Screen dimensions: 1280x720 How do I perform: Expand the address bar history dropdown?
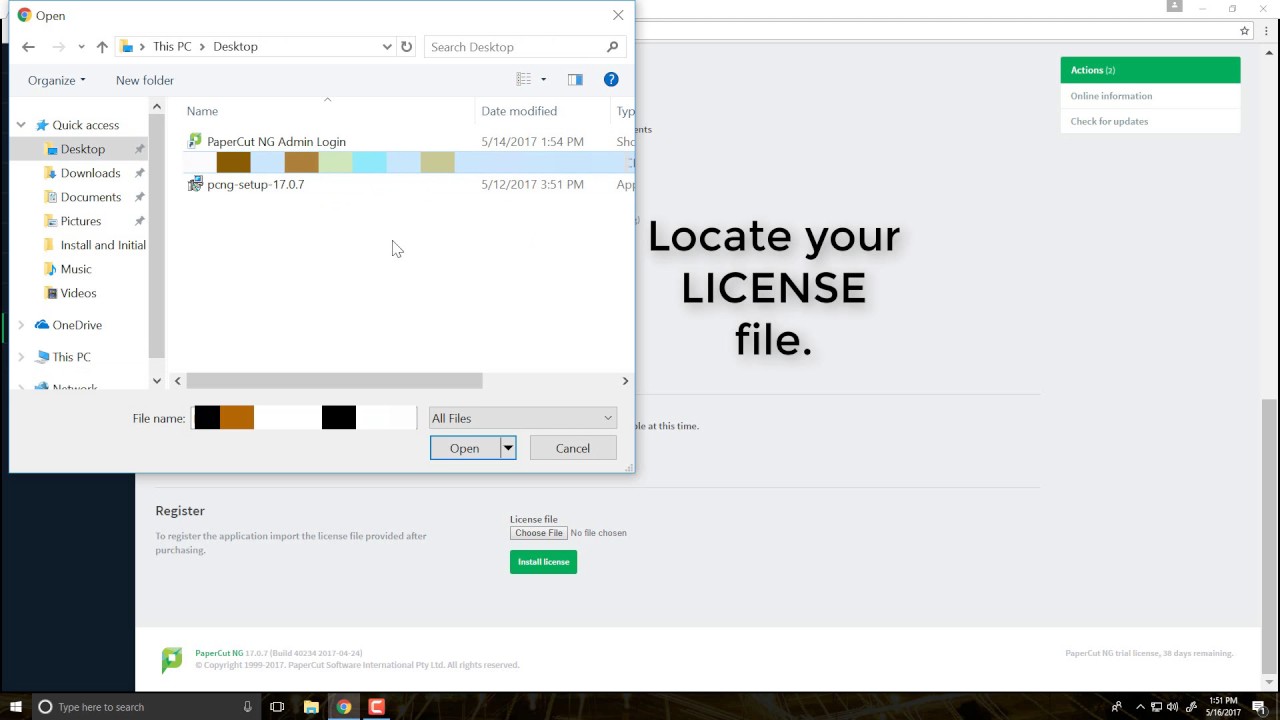click(x=387, y=47)
